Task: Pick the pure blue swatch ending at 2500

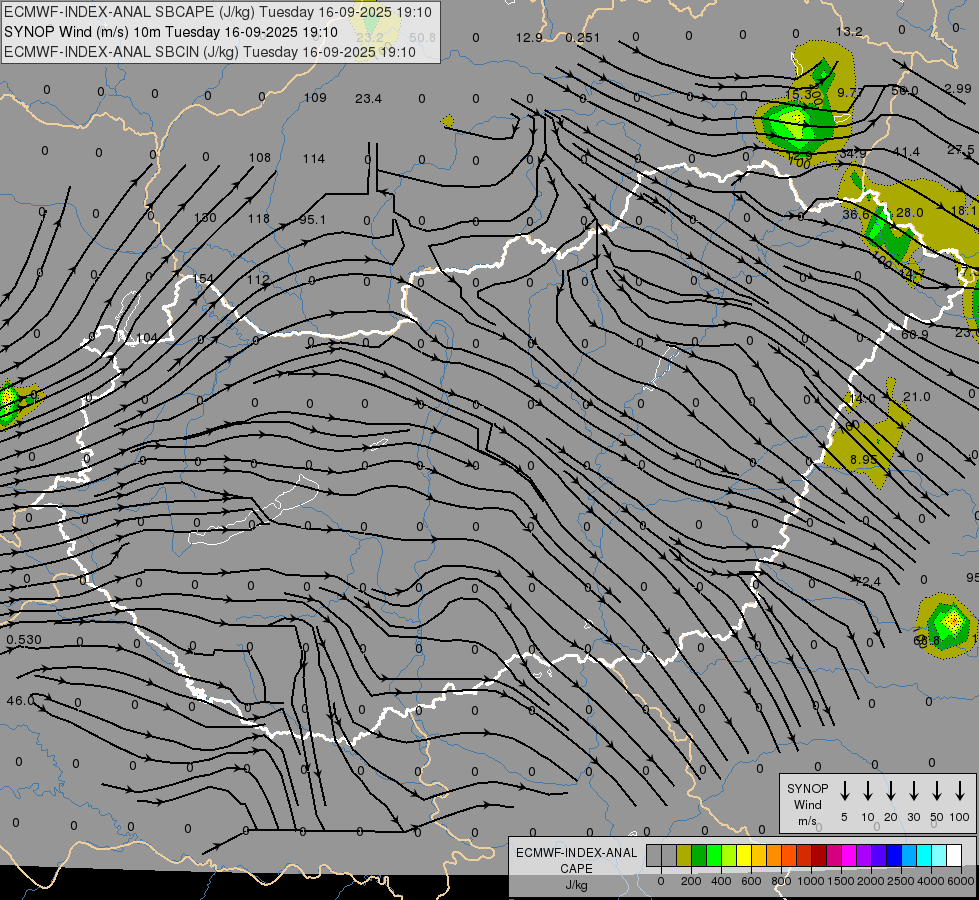Action: point(894,855)
